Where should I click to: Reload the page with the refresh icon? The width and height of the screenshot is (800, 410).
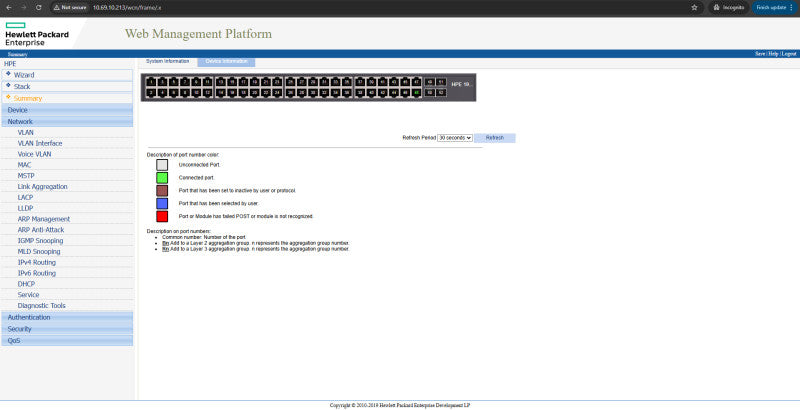coord(39,8)
